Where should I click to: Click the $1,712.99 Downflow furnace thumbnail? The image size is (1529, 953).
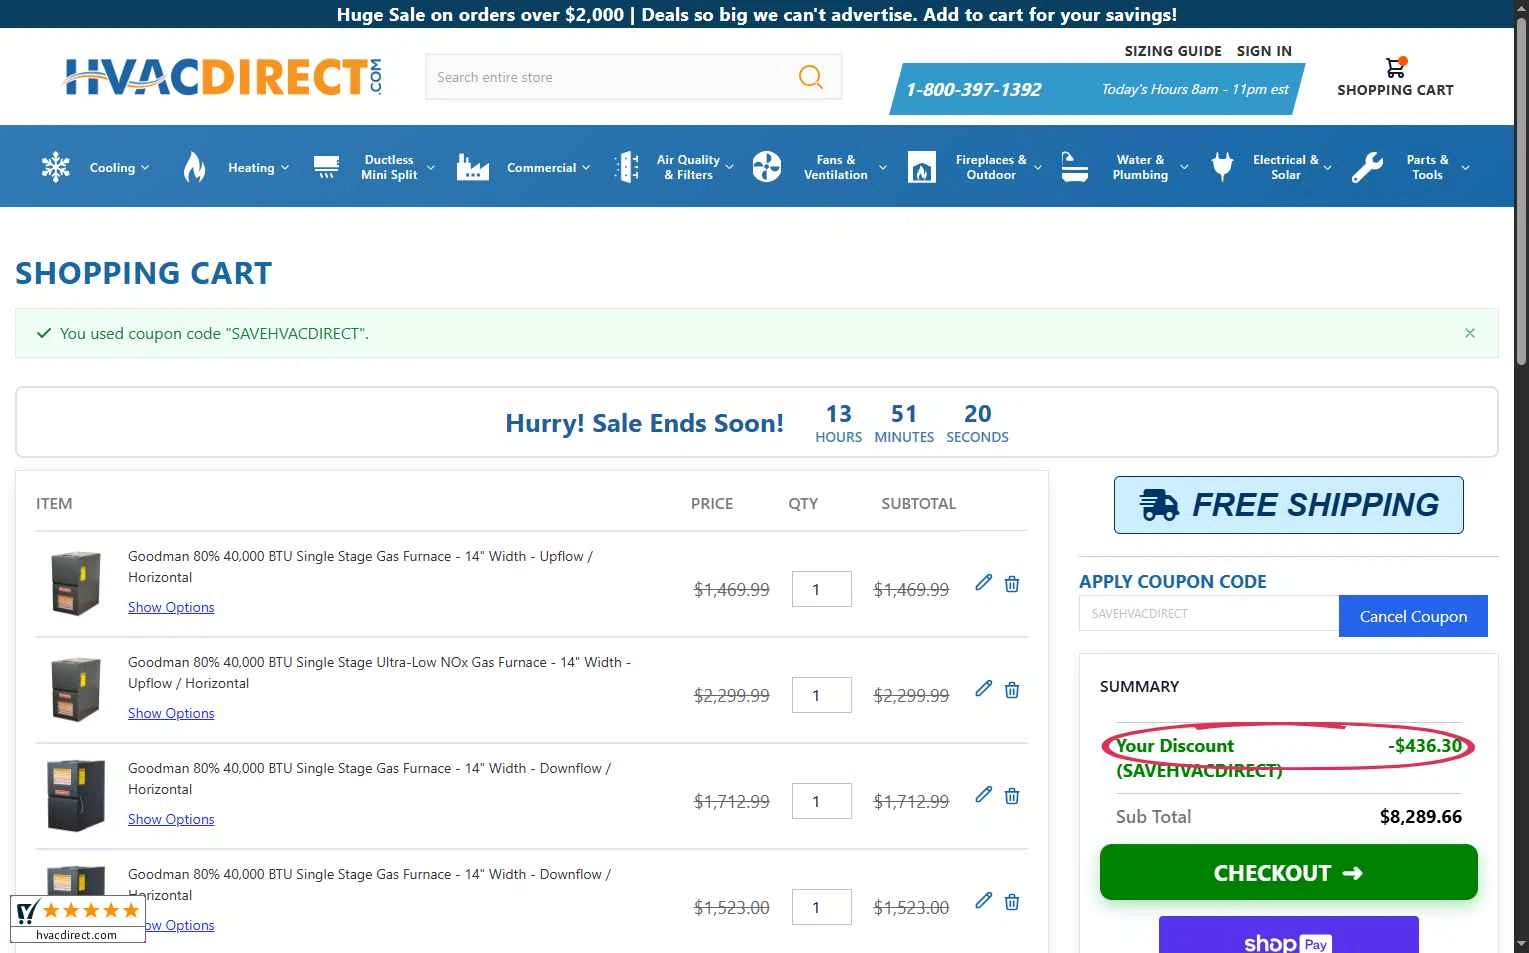click(x=76, y=796)
